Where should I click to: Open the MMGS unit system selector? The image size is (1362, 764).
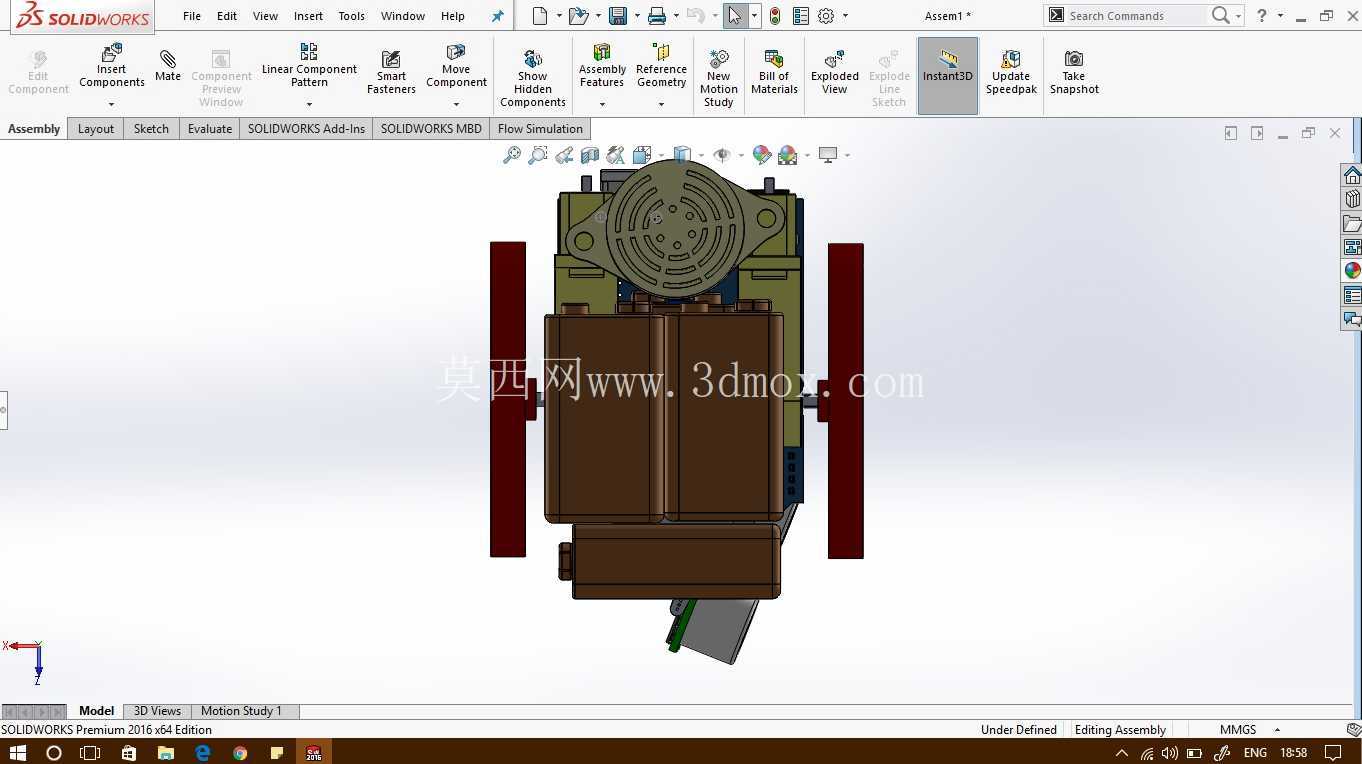[x=1246, y=730]
